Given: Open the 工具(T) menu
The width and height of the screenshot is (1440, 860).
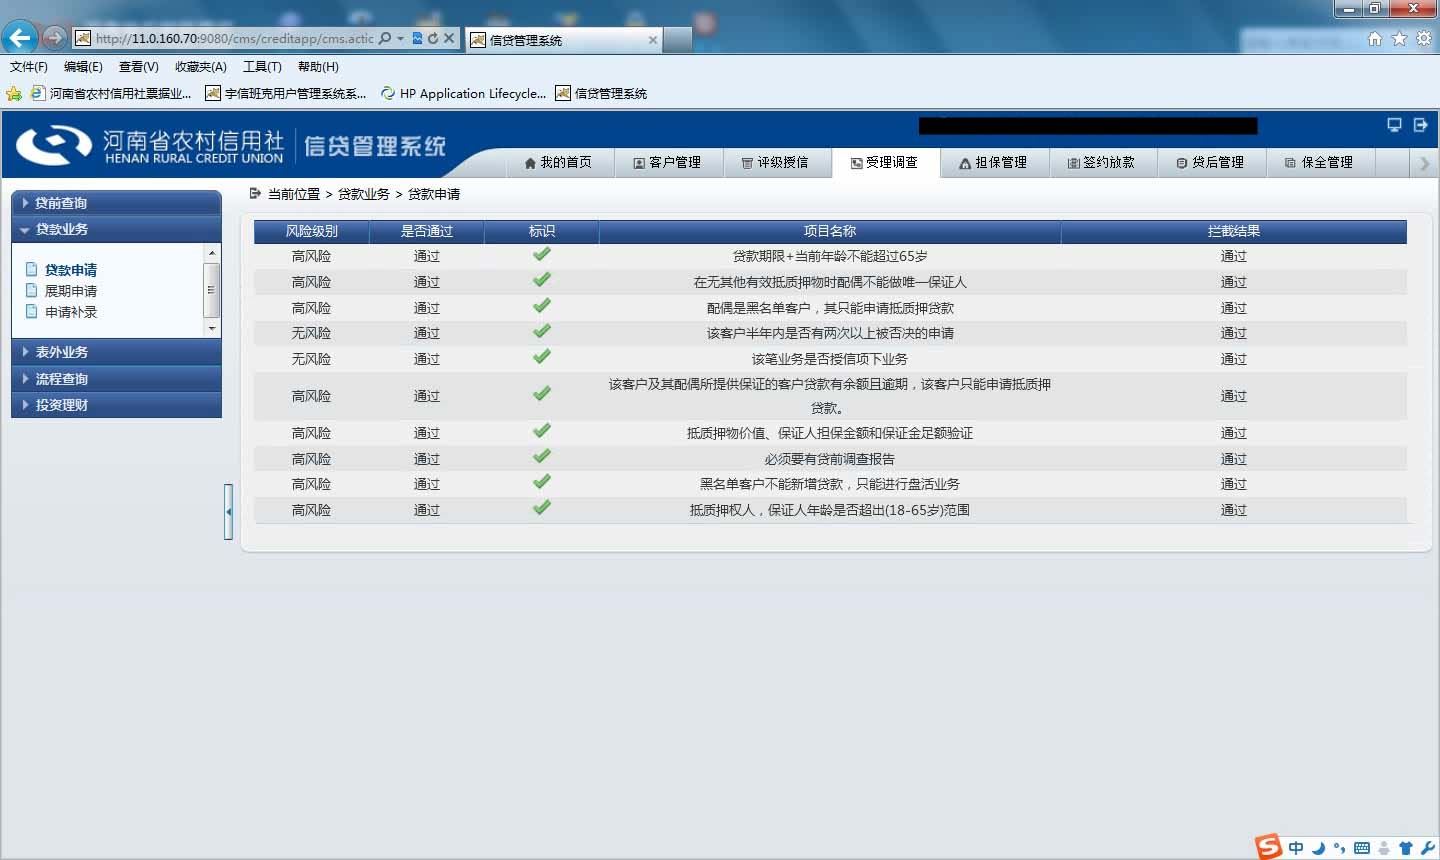Looking at the screenshot, I should click(x=262, y=67).
